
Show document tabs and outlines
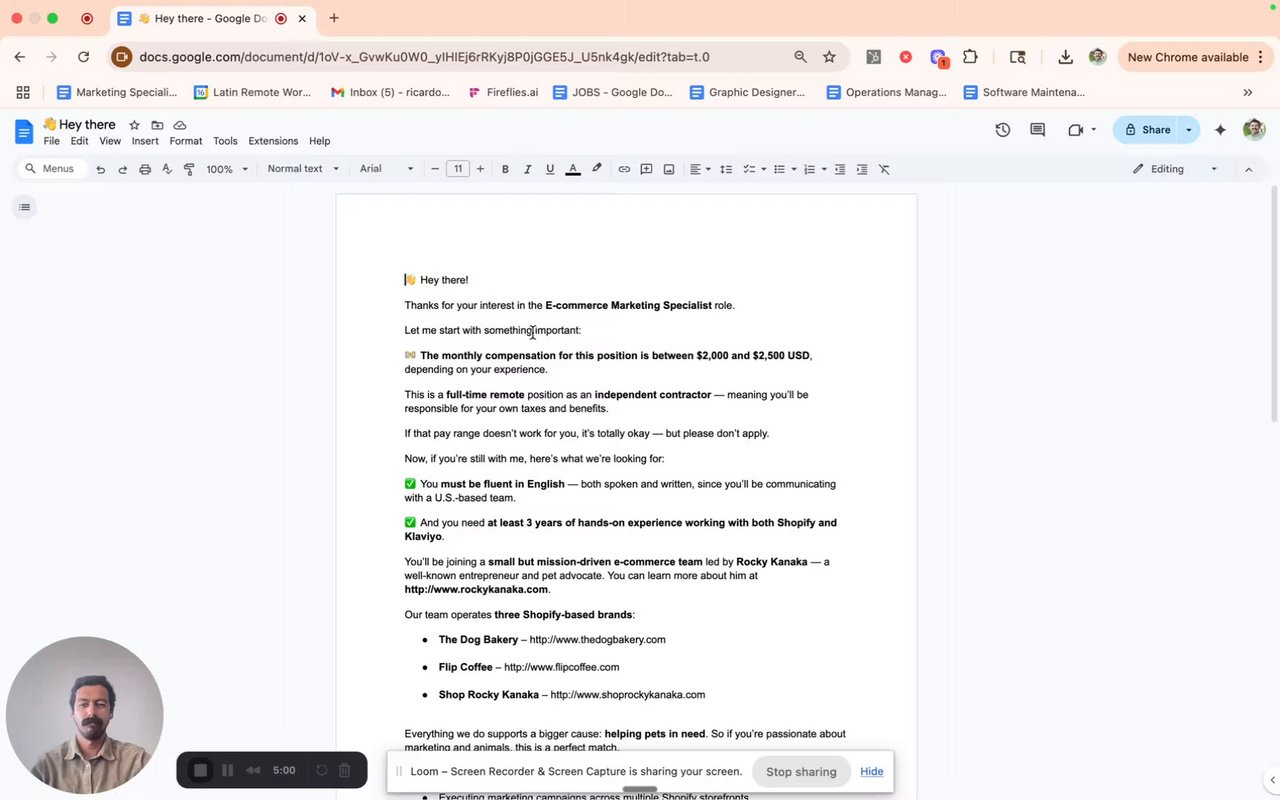[25, 207]
